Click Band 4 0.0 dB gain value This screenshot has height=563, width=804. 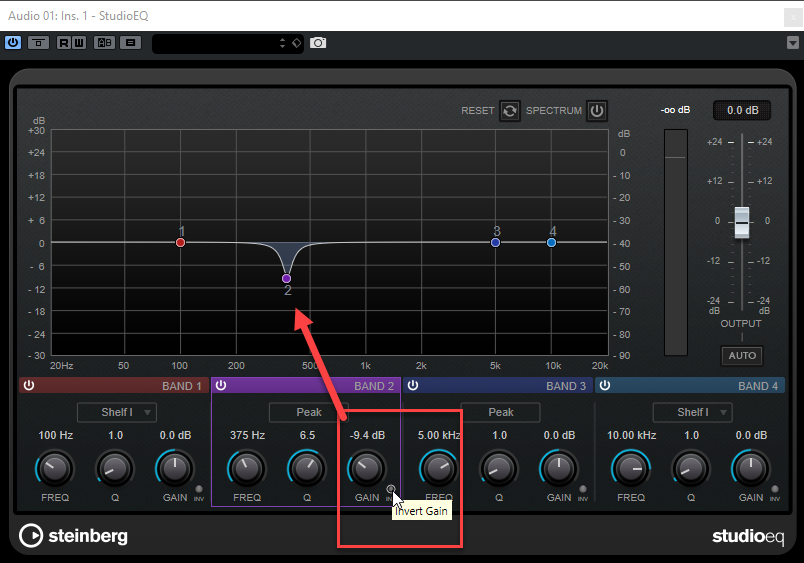point(751,435)
